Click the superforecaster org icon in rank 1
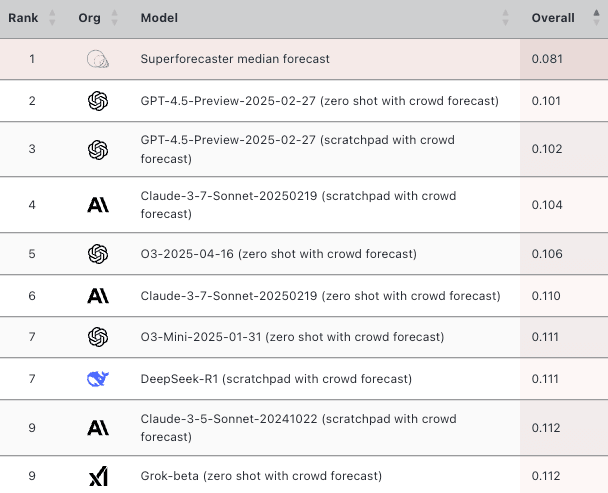 point(97,59)
